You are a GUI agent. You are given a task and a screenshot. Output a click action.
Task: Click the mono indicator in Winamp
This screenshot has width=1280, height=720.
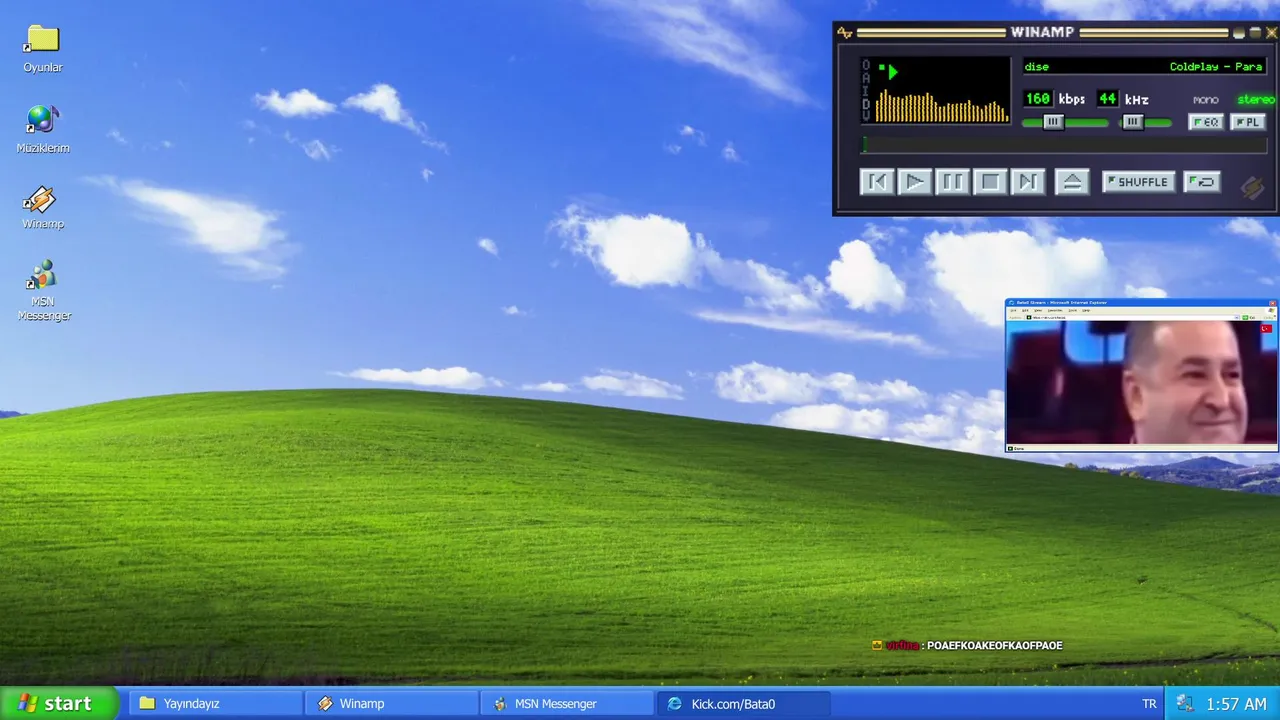coord(1205,100)
